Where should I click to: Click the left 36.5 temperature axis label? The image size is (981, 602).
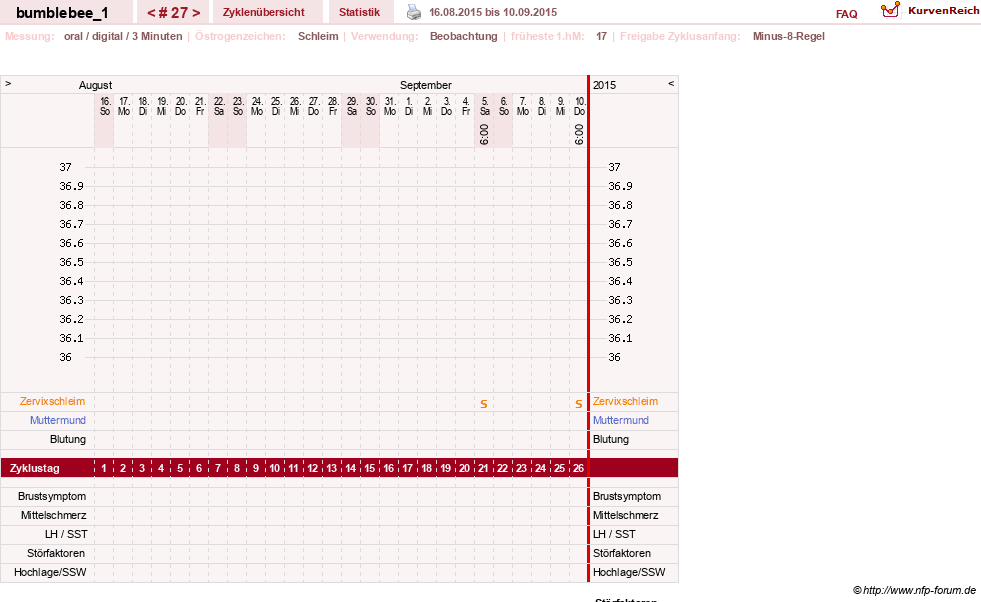(x=71, y=262)
